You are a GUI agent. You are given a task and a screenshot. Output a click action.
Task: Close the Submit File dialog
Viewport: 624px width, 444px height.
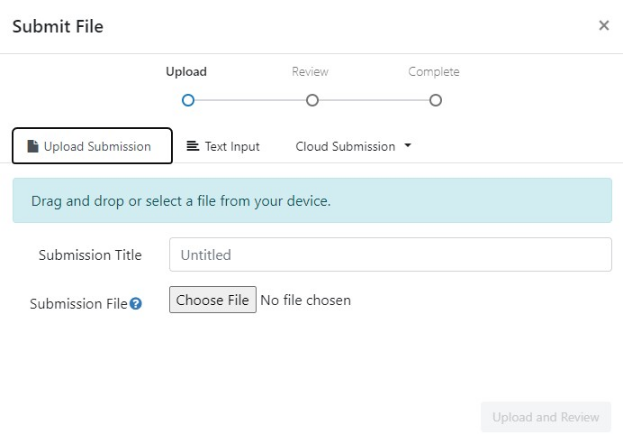click(x=603, y=26)
